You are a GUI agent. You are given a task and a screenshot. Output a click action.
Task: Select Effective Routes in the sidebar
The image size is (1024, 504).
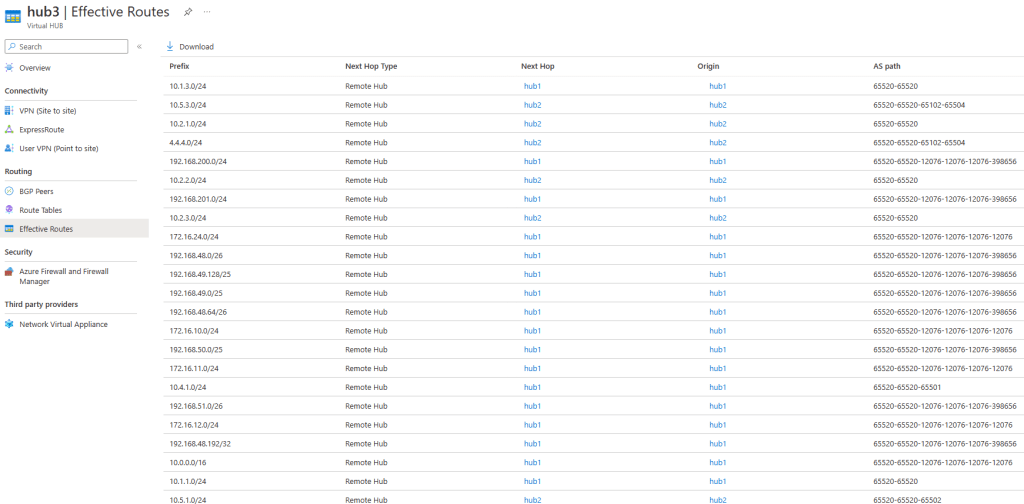point(45,229)
